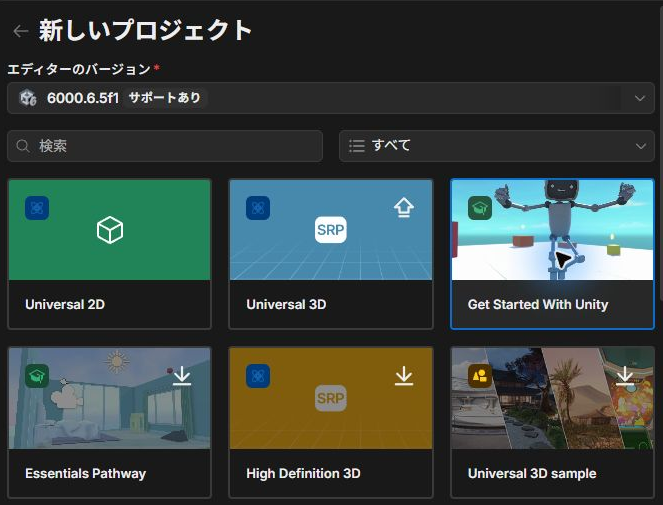Viewport: 663px width, 505px height.
Task: Click the cube icon on Universal 2D card
Action: [110, 230]
